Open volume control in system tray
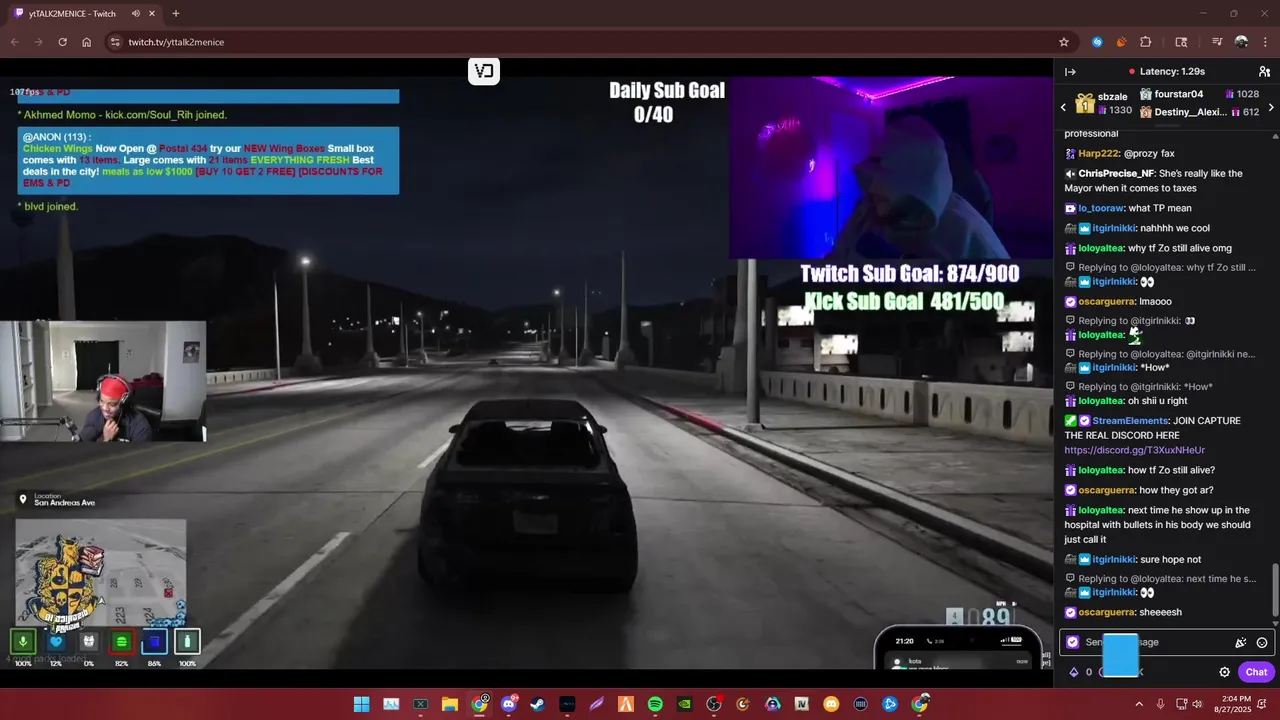 coord(1197,704)
